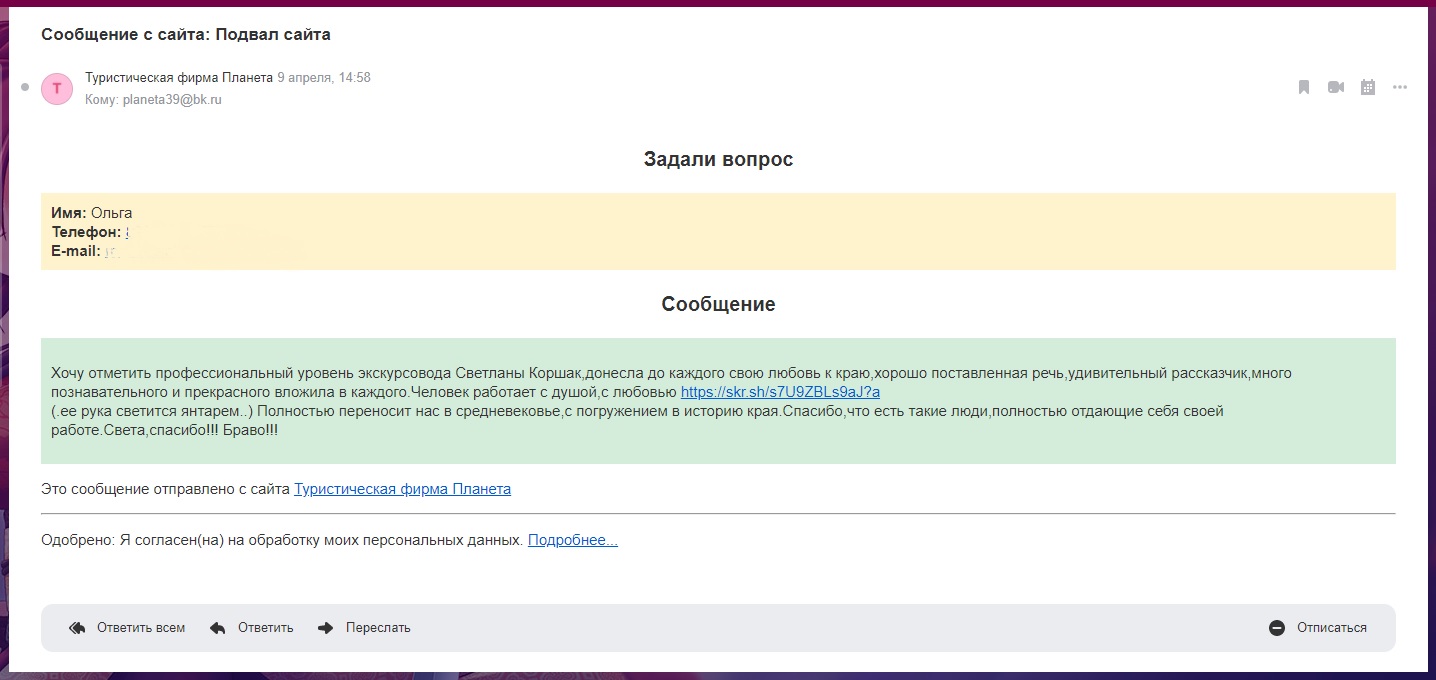The width and height of the screenshot is (1436, 680).
Task: Click the sender avatar letter T
Action: [x=56, y=88]
